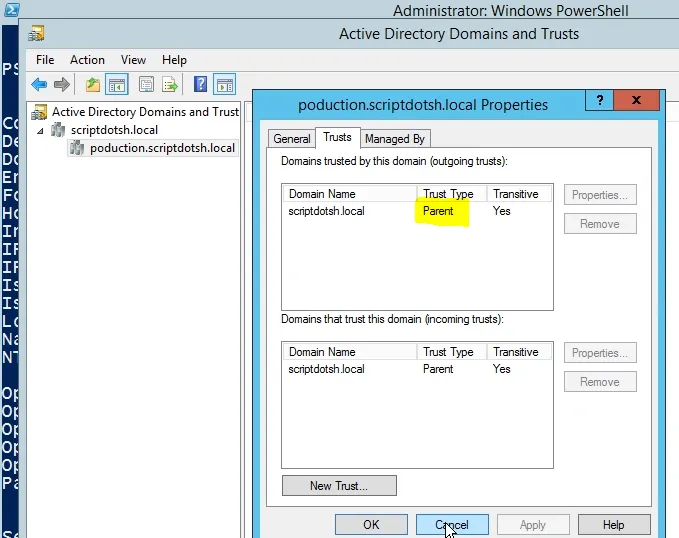Click Parent trust type in outgoing trusts
The image size is (679, 538).
click(x=438, y=211)
